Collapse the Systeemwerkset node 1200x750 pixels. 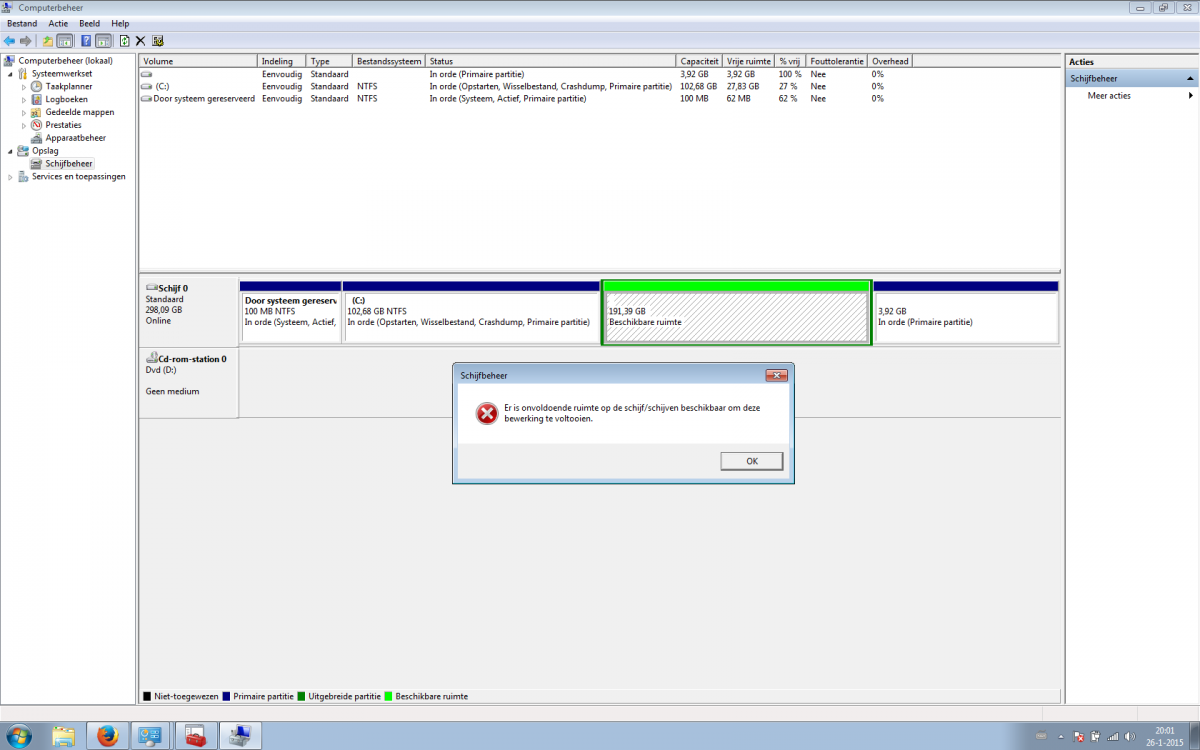click(11, 74)
